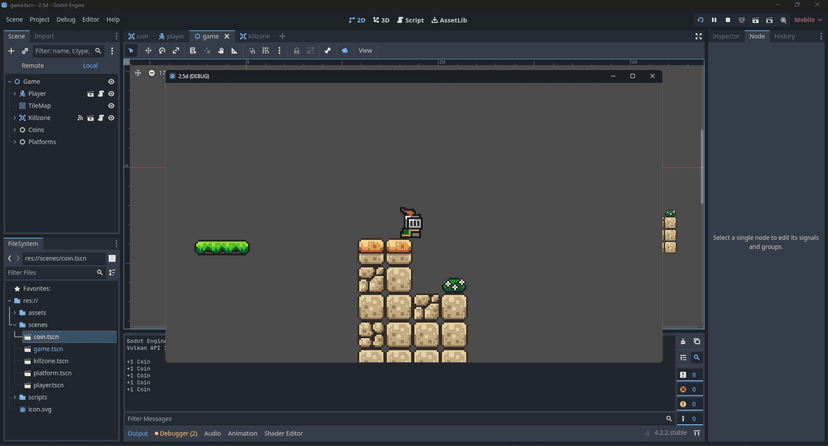Open snapping options three-dot menu
The height and width of the screenshot is (446, 828).
279,51
